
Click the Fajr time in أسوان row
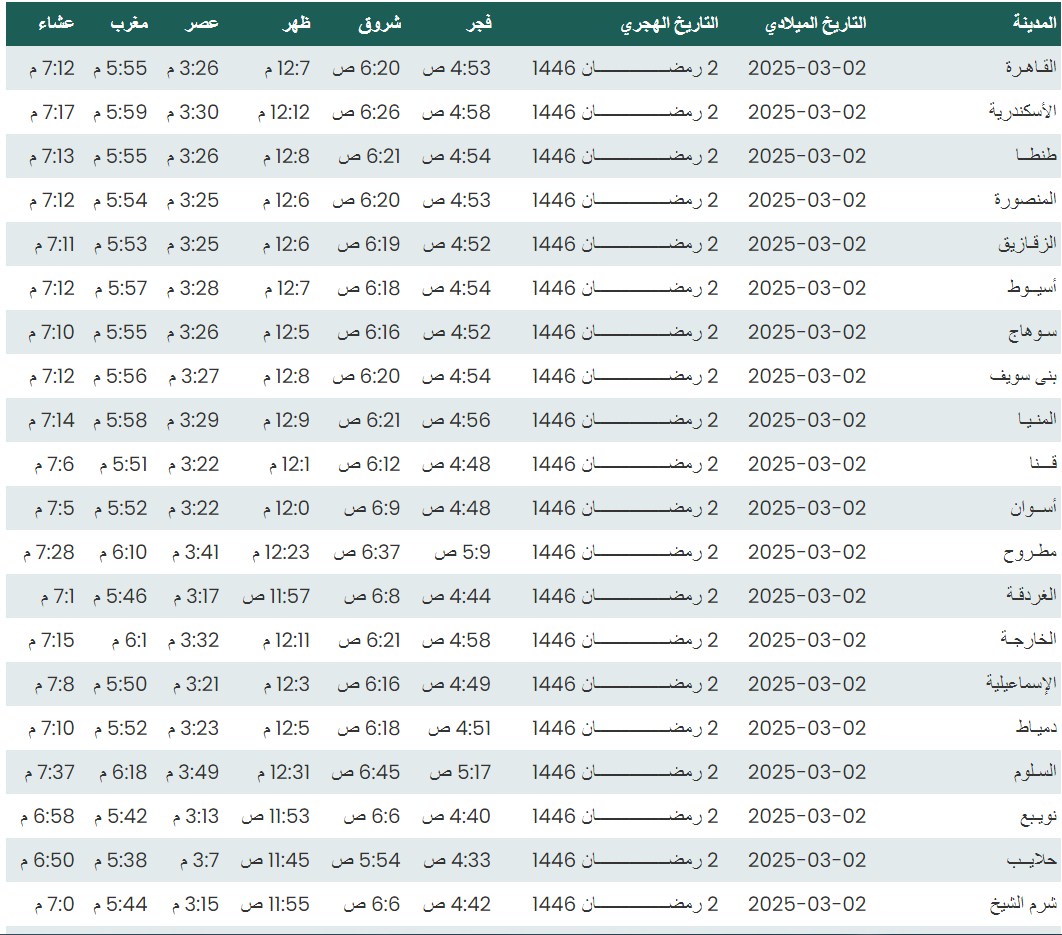[456, 508]
